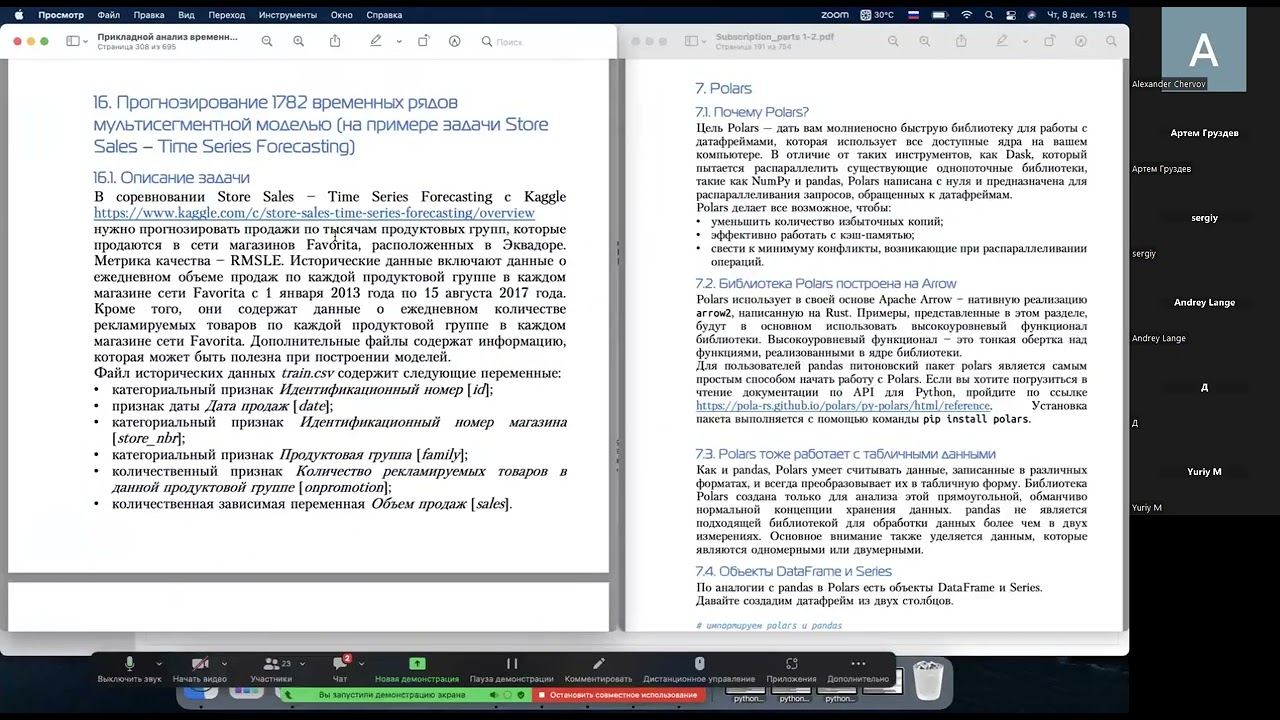Click Остановить совместное использование stop share
Viewport: 1280px width, 720px height.
[x=617, y=694]
